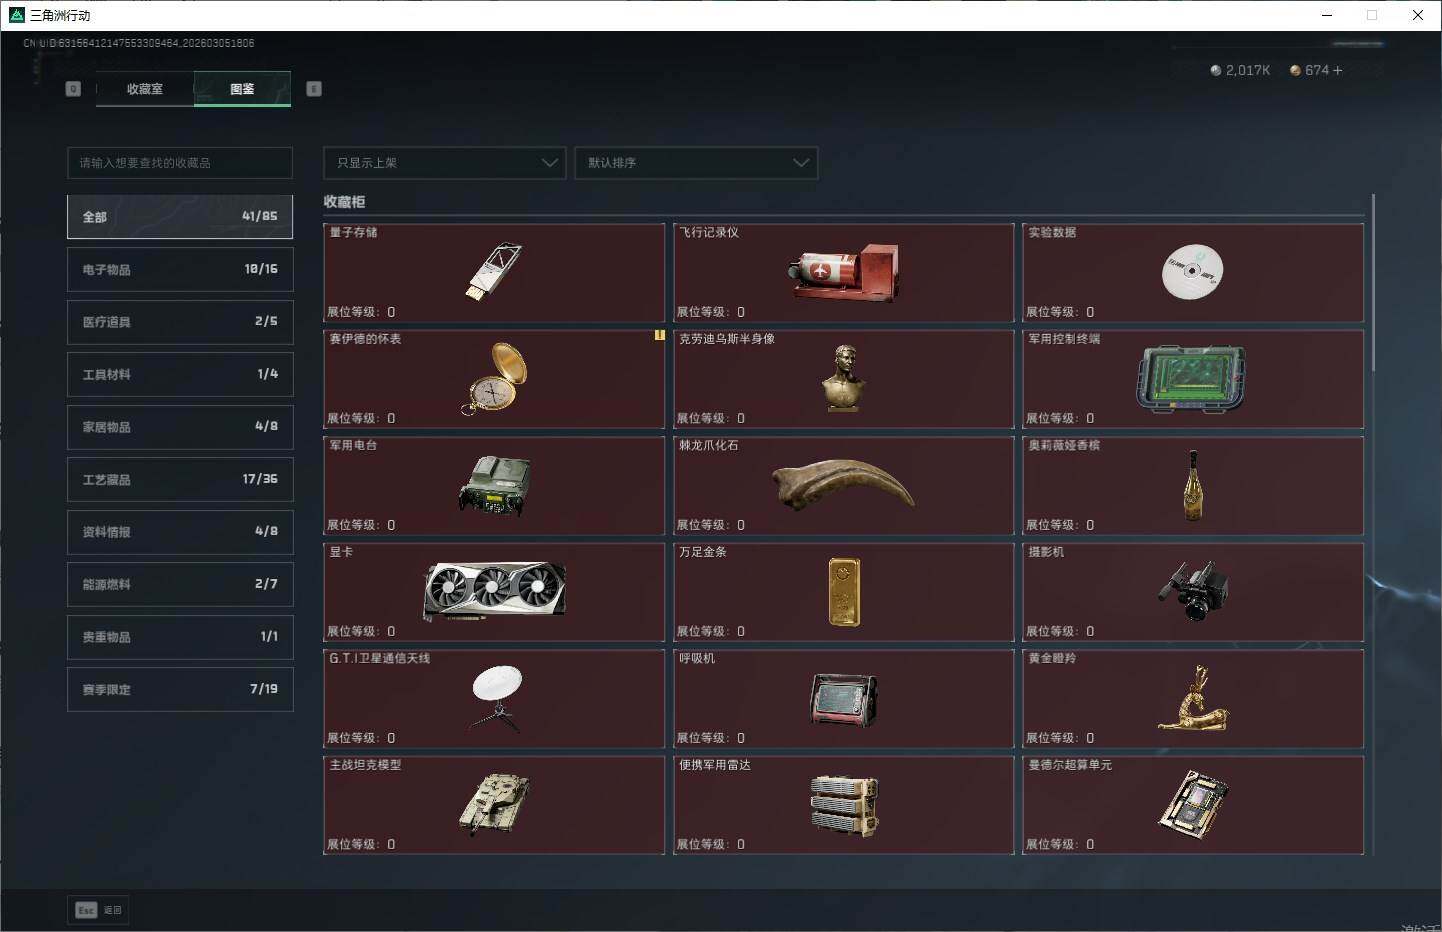Click the UID text at top left

(x=139, y=43)
